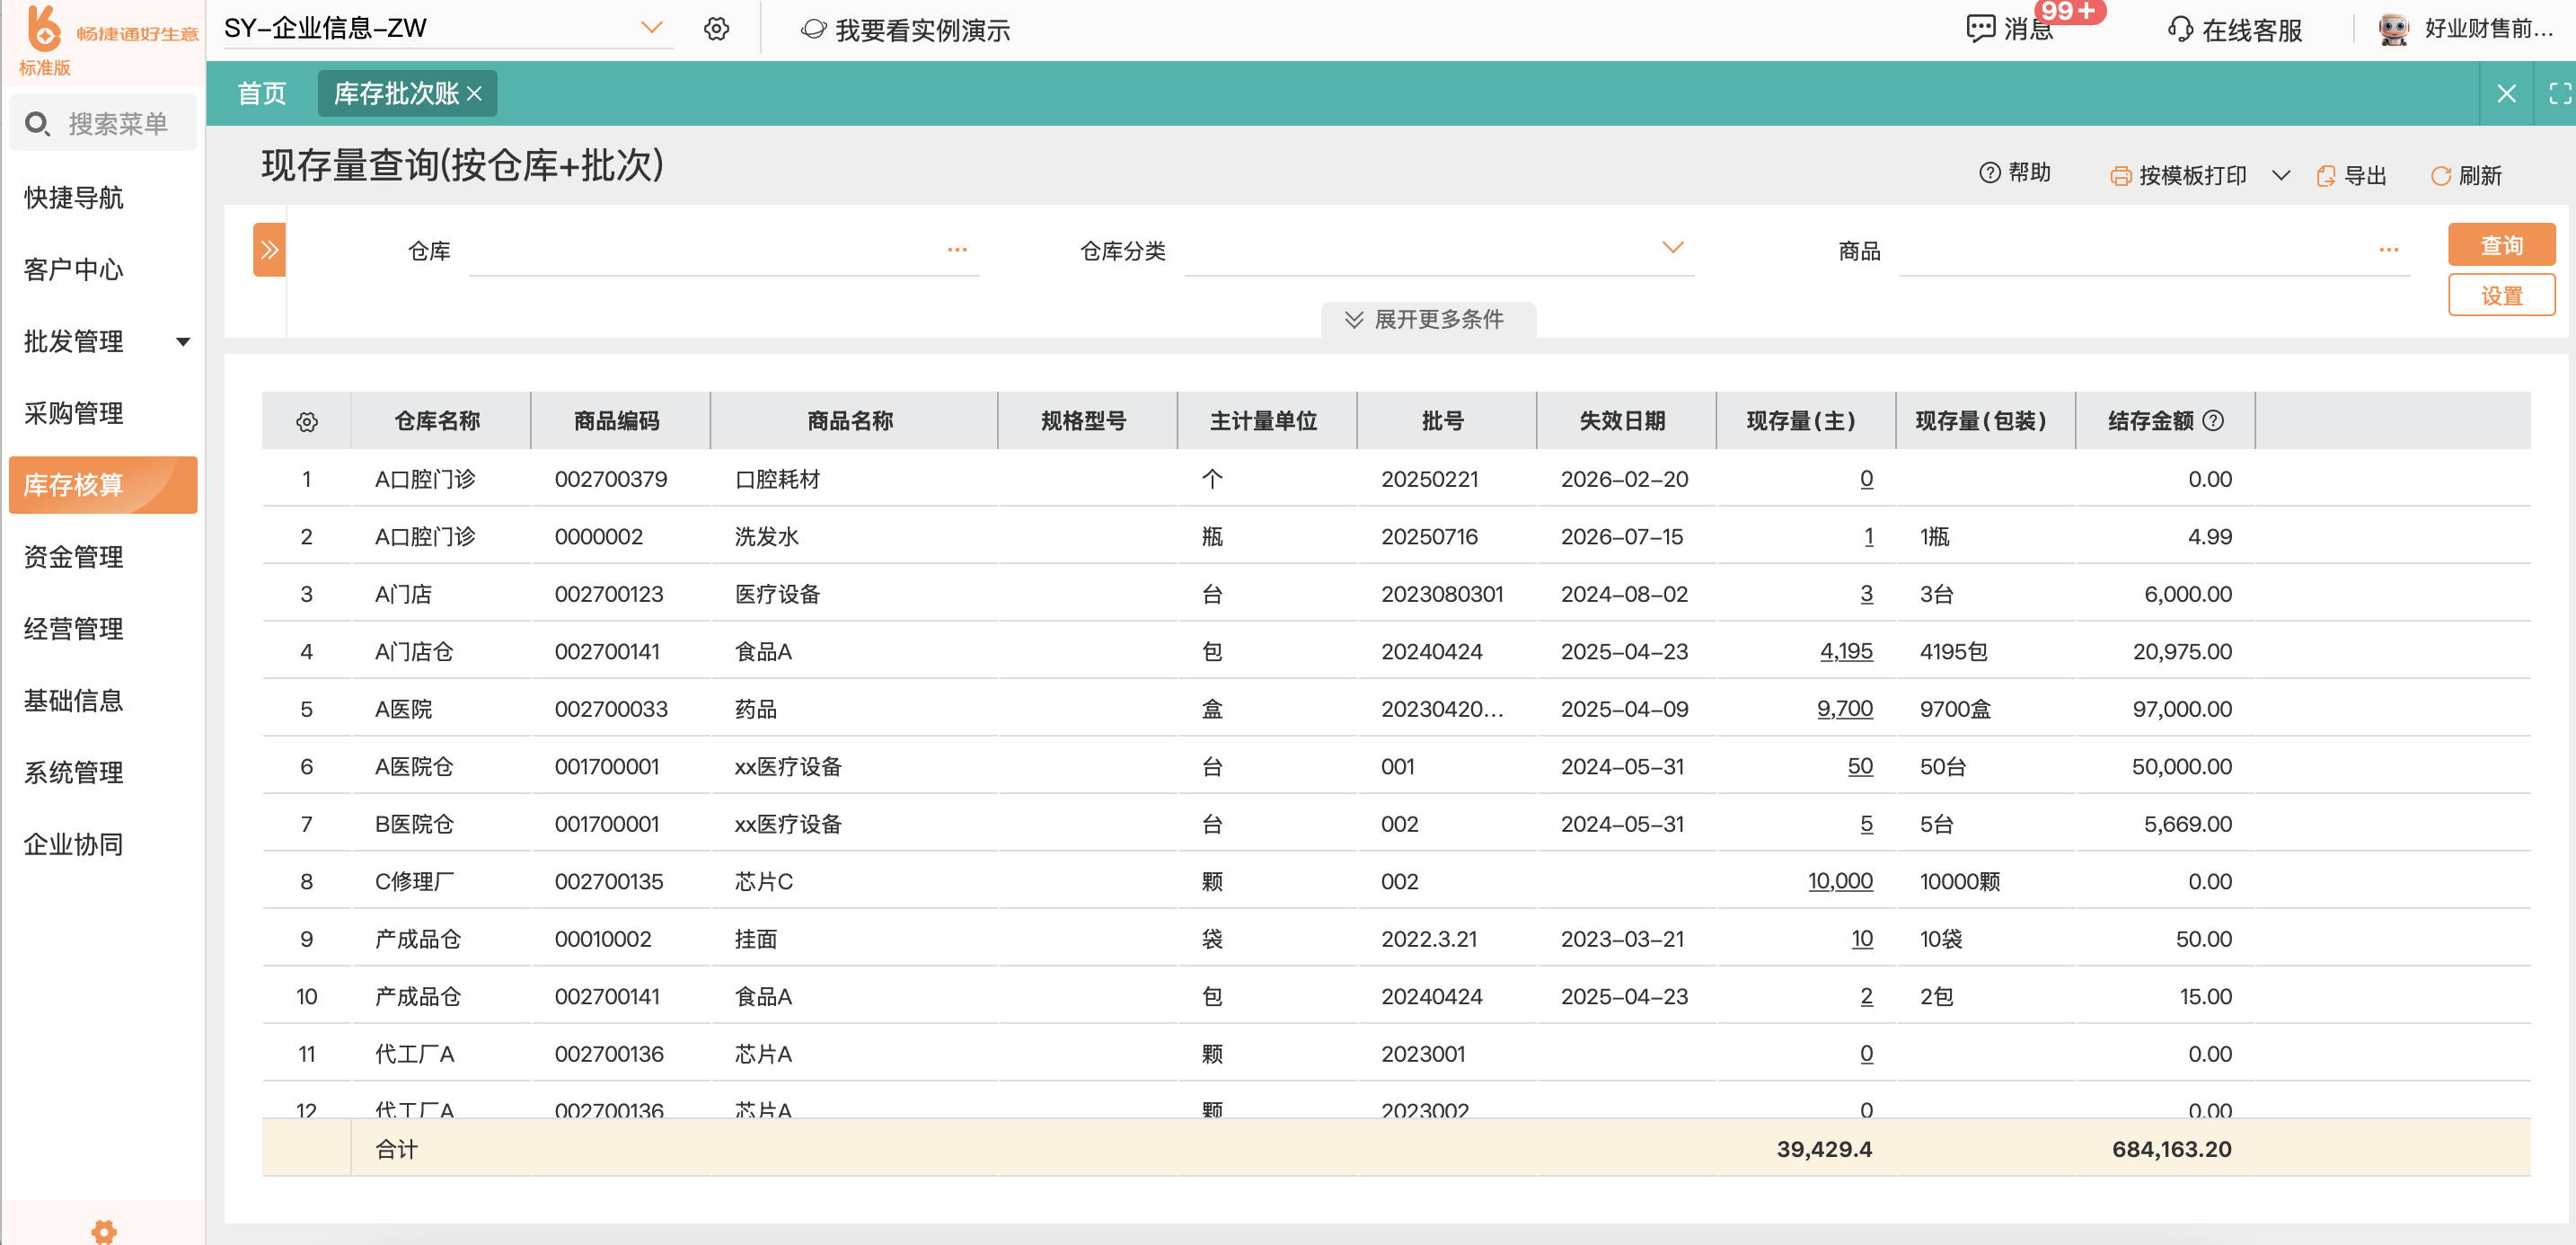This screenshot has height=1245, width=2576.
Task: Open 采购管理 in the sidebar menu
Action: pos(74,413)
